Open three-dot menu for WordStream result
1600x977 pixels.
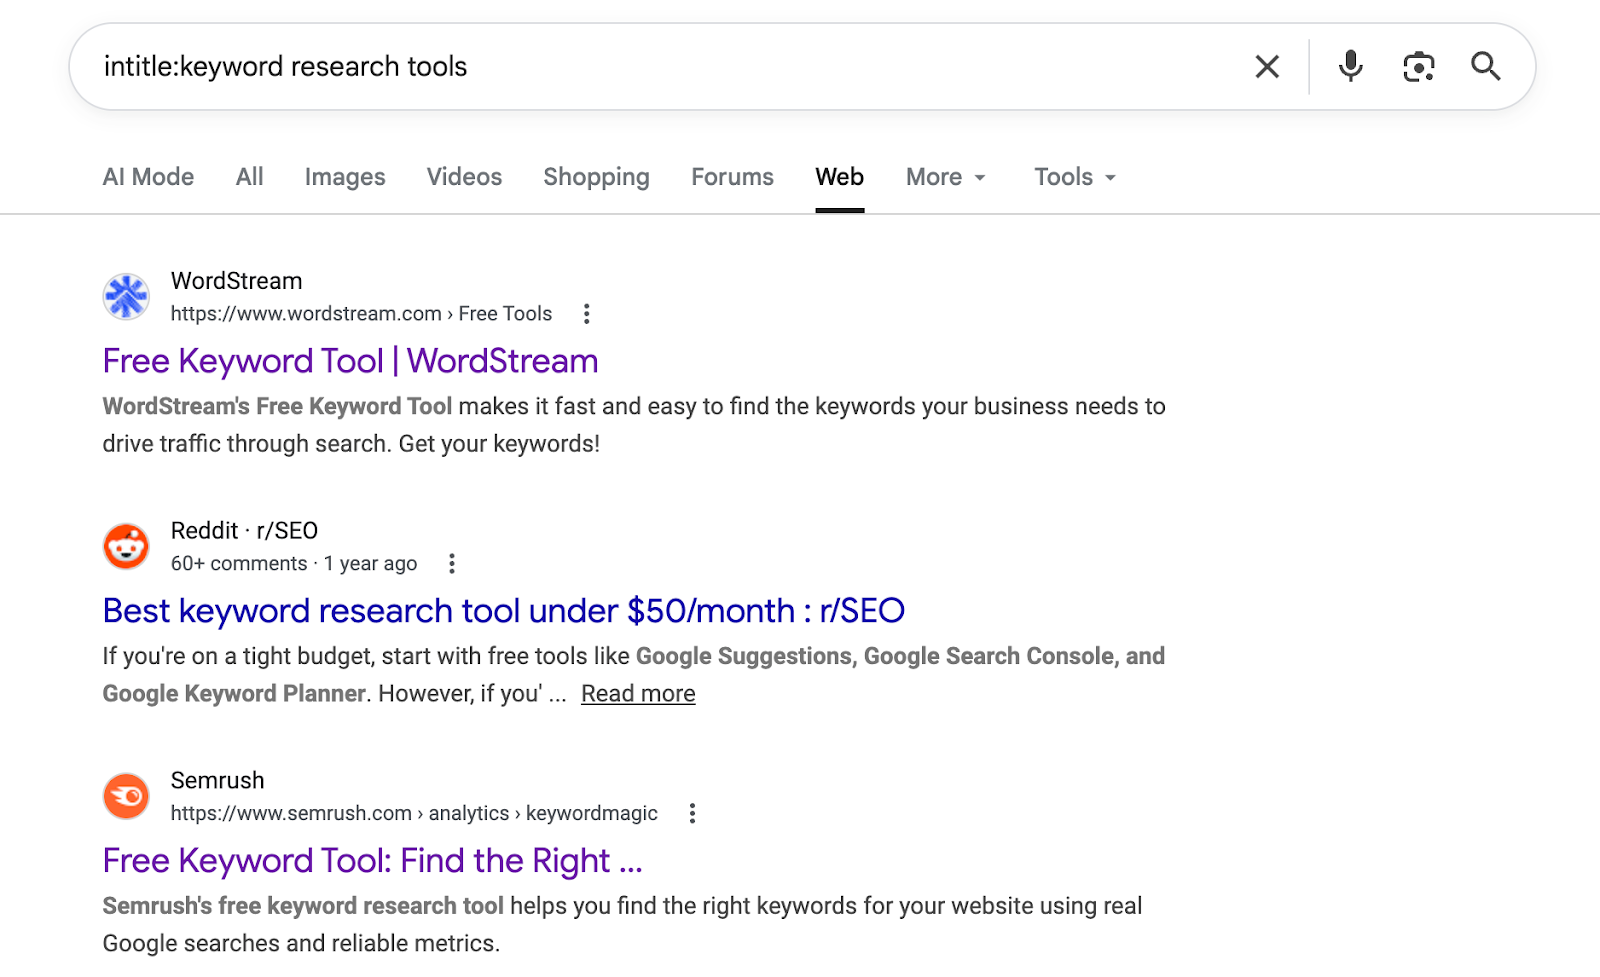pyautogui.click(x=587, y=314)
